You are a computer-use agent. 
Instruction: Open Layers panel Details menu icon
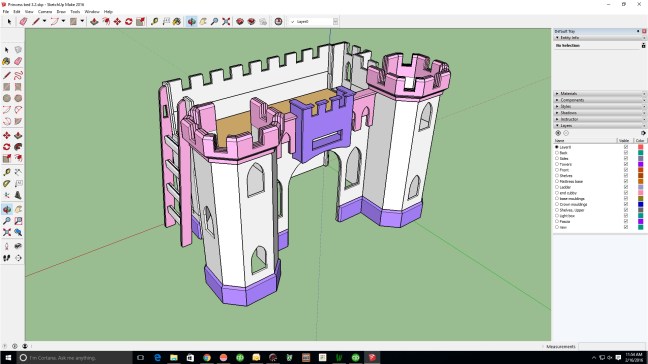coord(643,133)
